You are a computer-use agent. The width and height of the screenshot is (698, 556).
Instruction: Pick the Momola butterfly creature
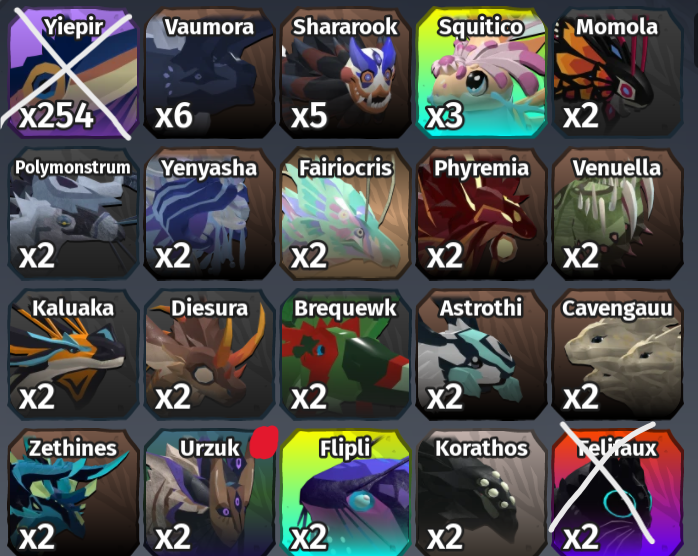[617, 73]
